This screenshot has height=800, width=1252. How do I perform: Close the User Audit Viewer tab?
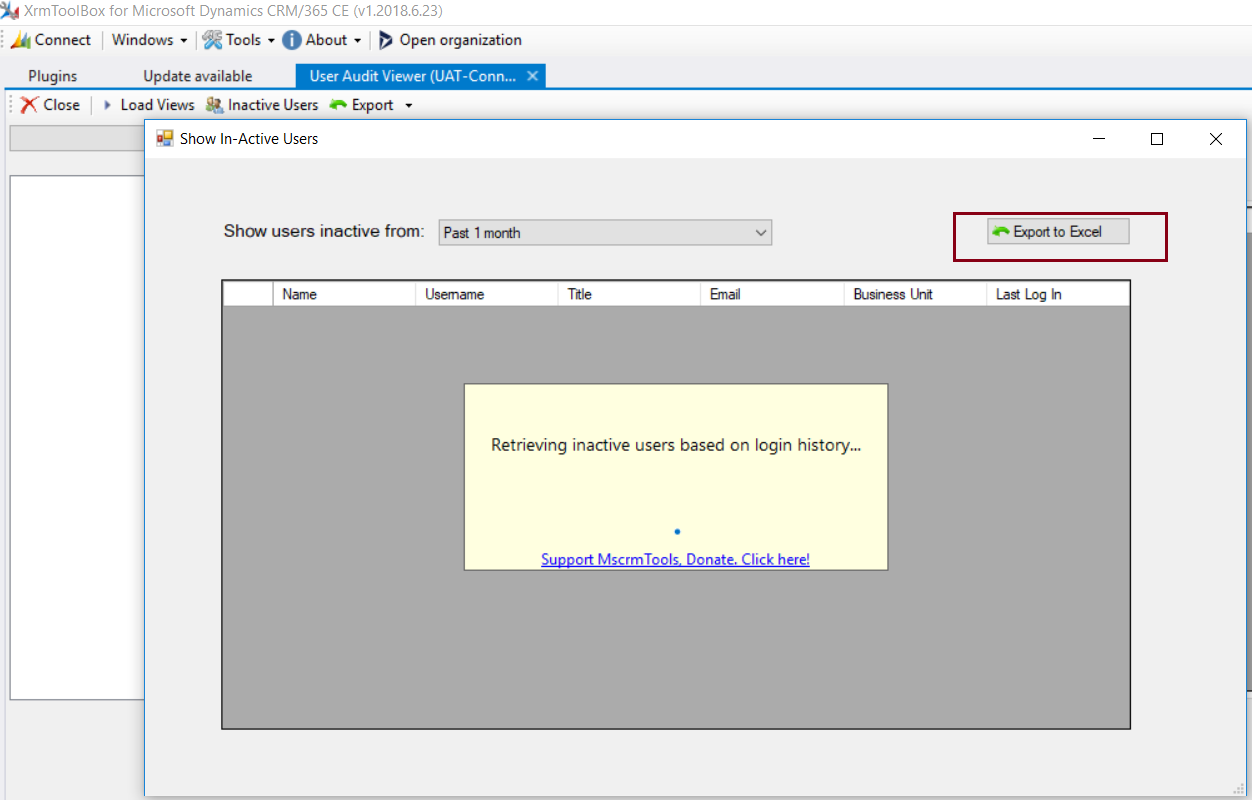[533, 75]
